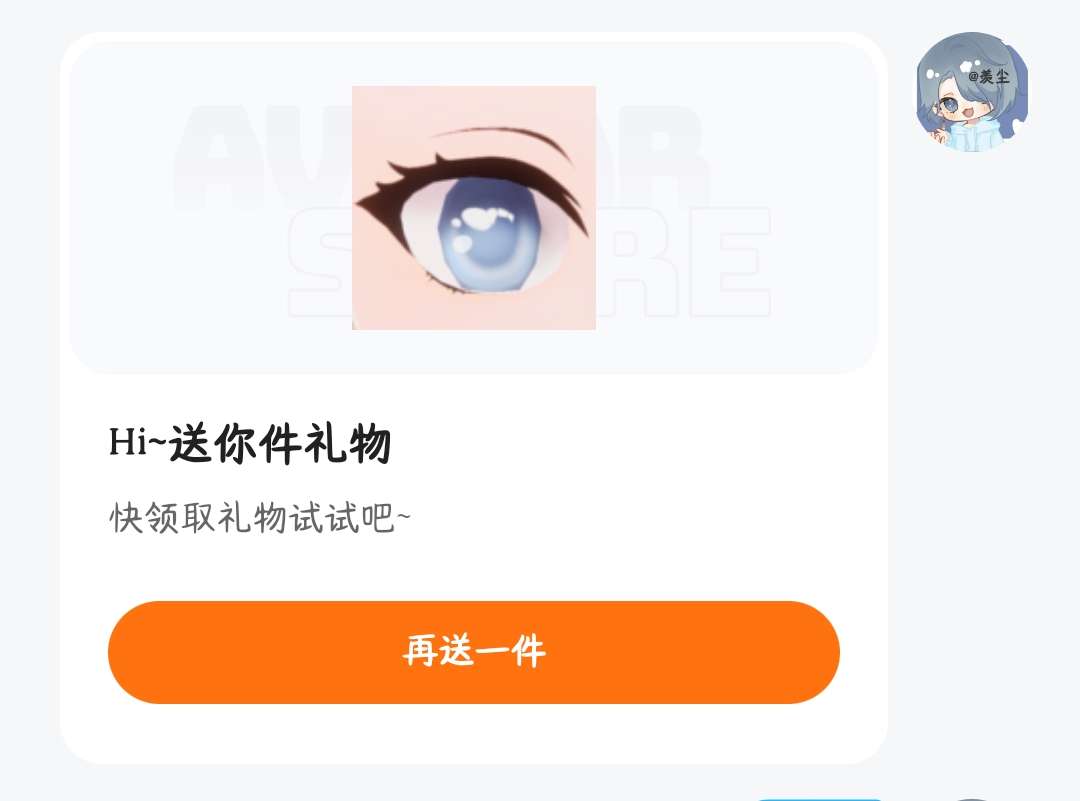Click the Hi~送你件礼物 title text
This screenshot has height=801, width=1080.
click(x=250, y=443)
